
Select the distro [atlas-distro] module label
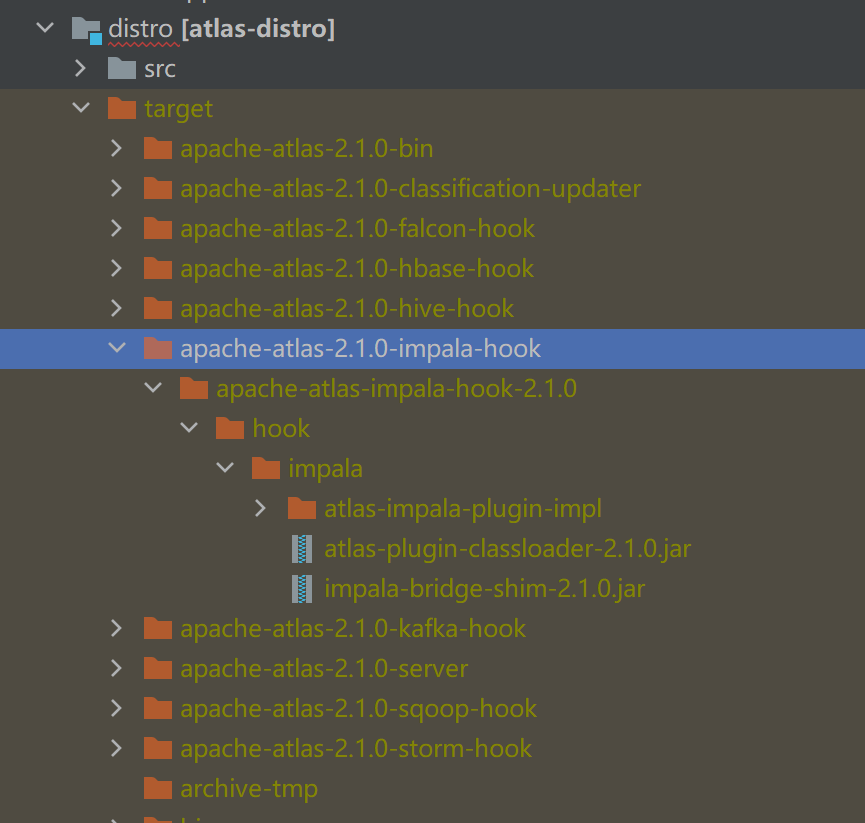[221, 29]
